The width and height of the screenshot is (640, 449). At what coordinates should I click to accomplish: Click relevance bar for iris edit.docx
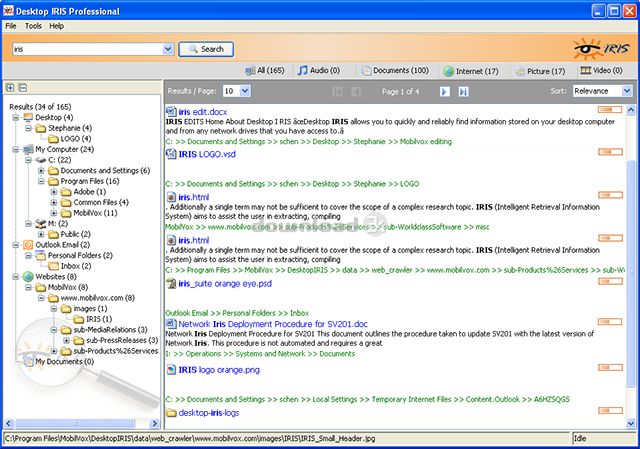pyautogui.click(x=610, y=109)
